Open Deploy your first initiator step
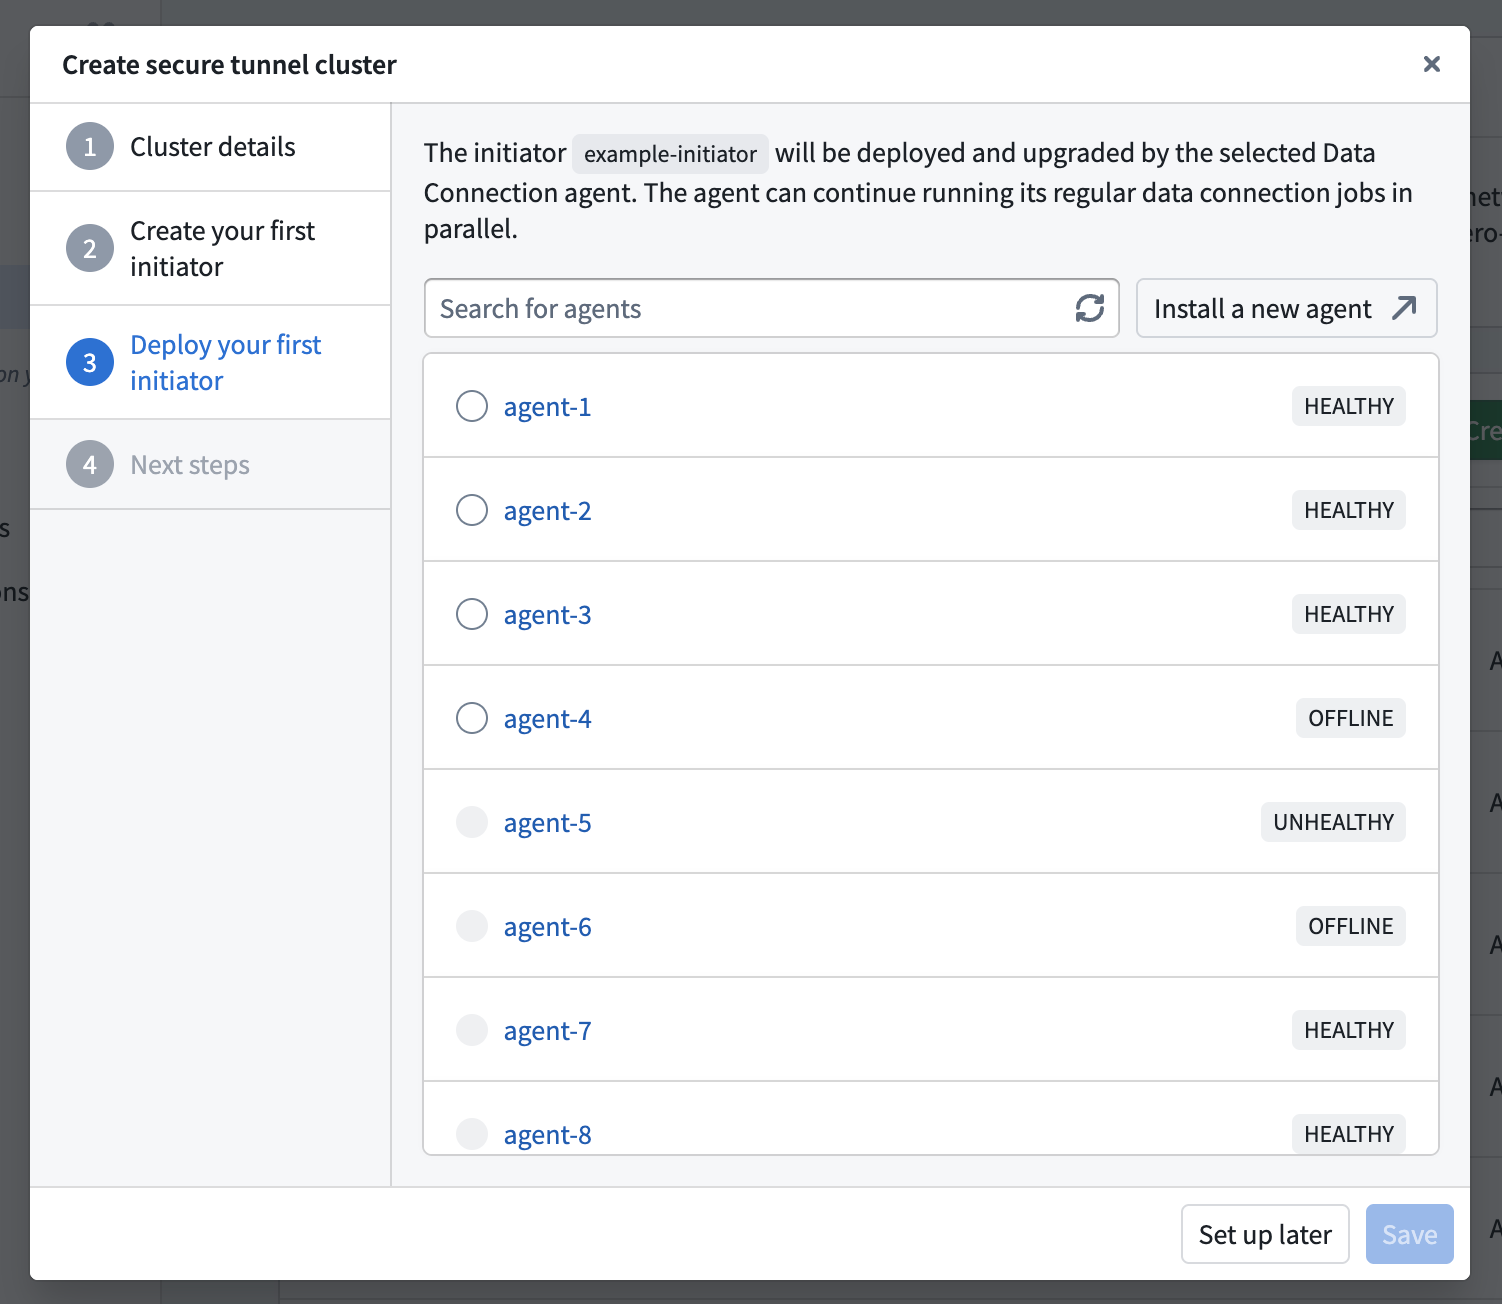Viewport: 1502px width, 1304px height. pyautogui.click(x=210, y=363)
